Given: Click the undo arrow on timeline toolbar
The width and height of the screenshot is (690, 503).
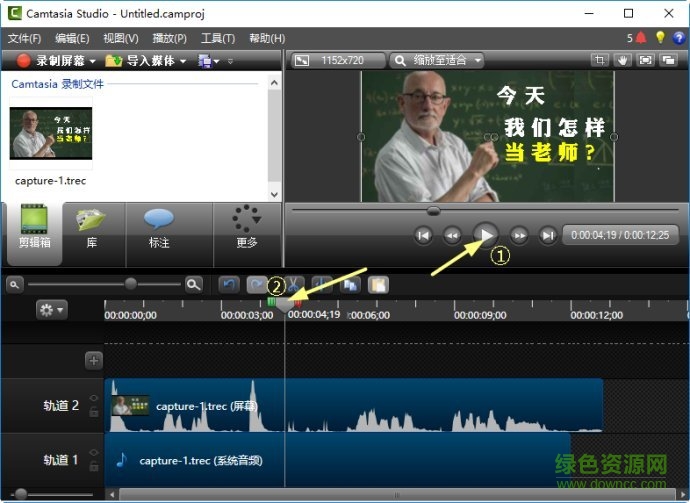Looking at the screenshot, I should (228, 284).
